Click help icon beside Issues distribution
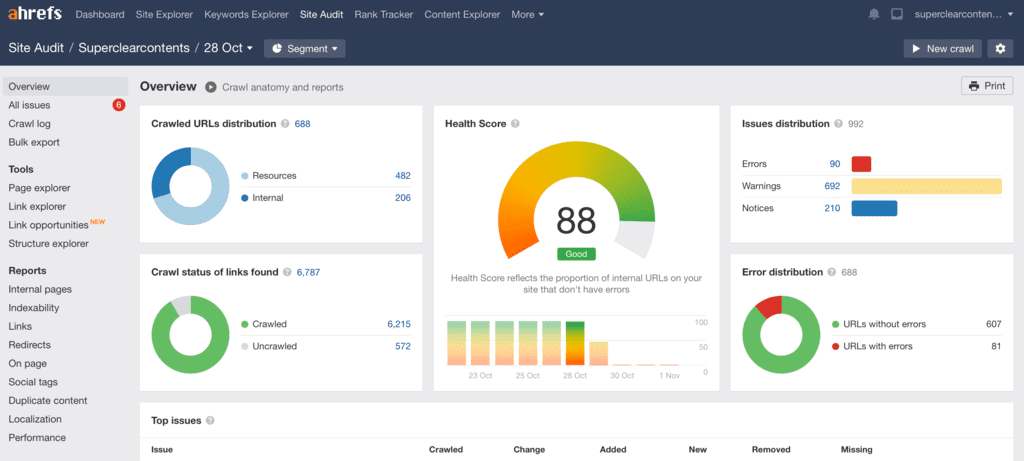The width and height of the screenshot is (1024, 461). tap(839, 124)
